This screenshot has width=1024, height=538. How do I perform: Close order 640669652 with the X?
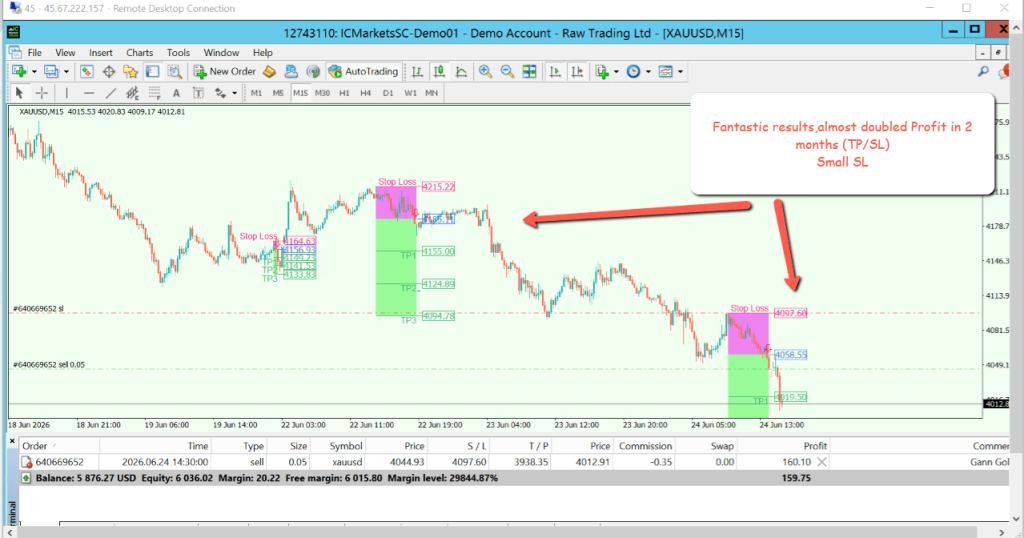[822, 462]
